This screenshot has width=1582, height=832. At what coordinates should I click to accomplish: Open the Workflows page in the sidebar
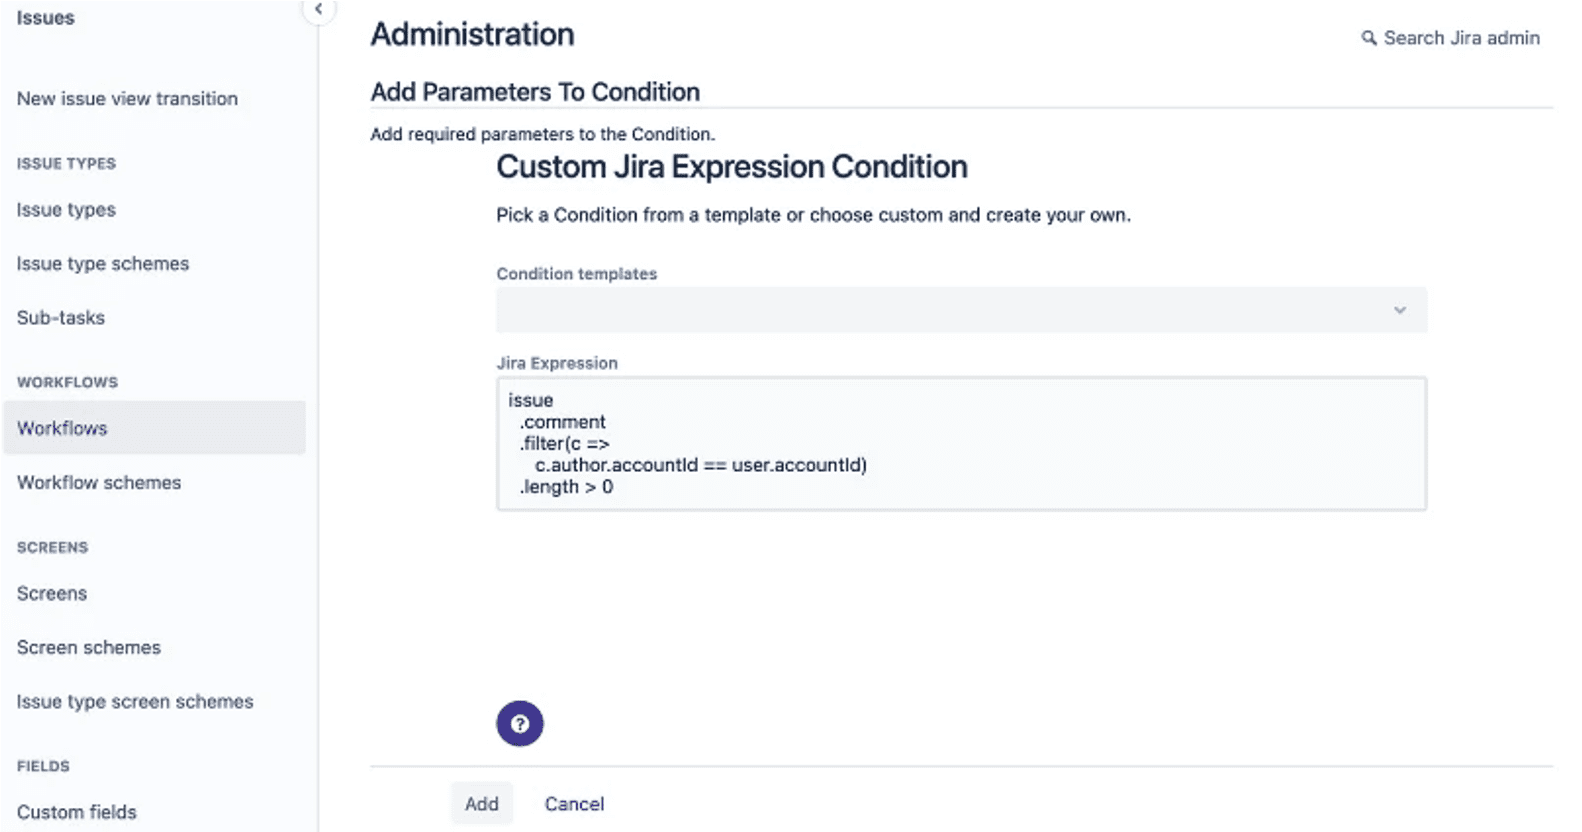point(61,428)
